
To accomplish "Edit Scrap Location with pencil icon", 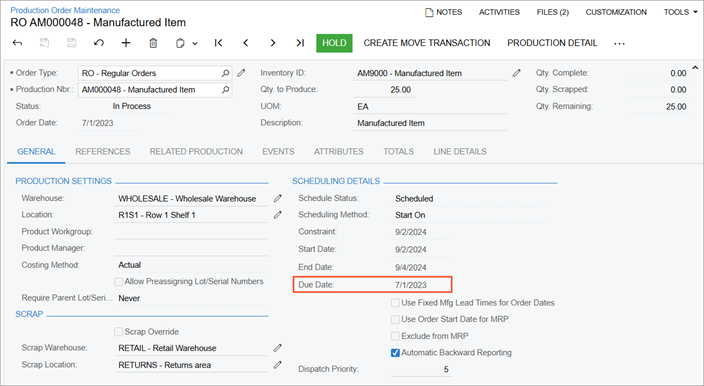I will click(x=278, y=365).
